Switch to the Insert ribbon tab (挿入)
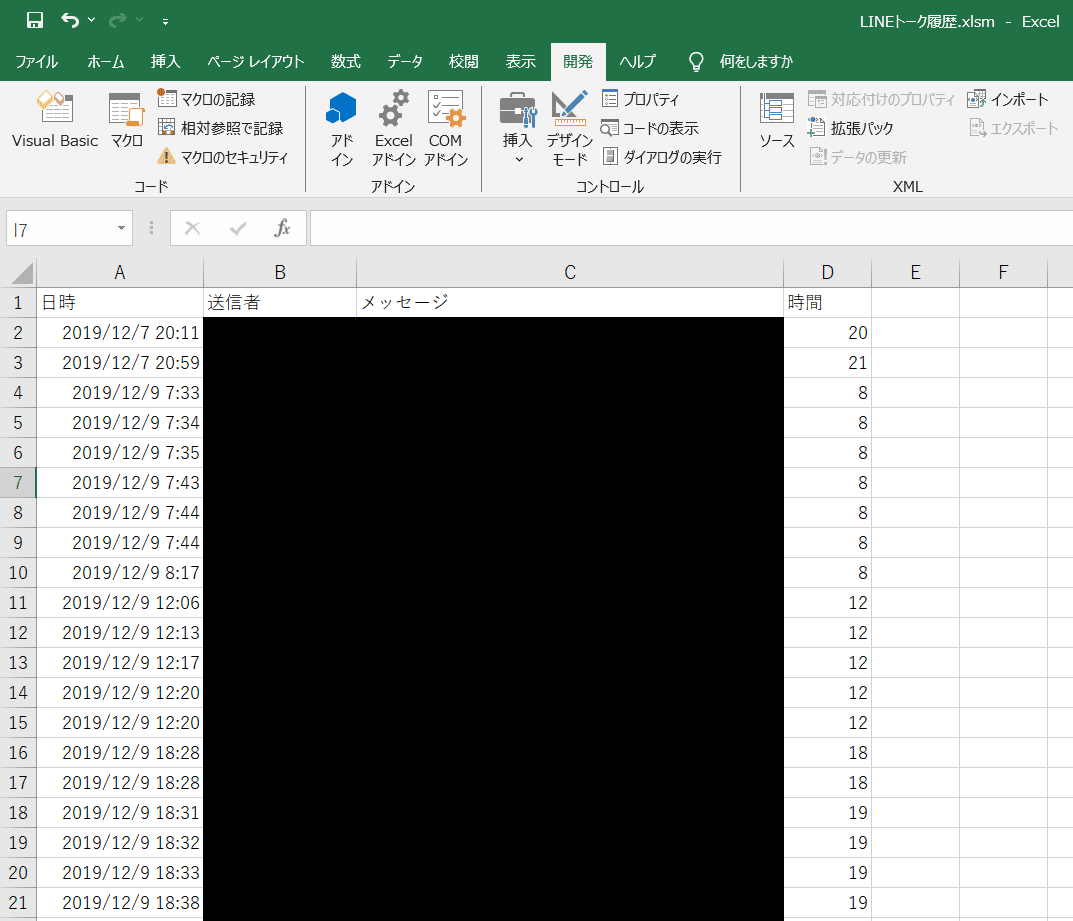Screen dimensions: 1073x921 point(166,62)
